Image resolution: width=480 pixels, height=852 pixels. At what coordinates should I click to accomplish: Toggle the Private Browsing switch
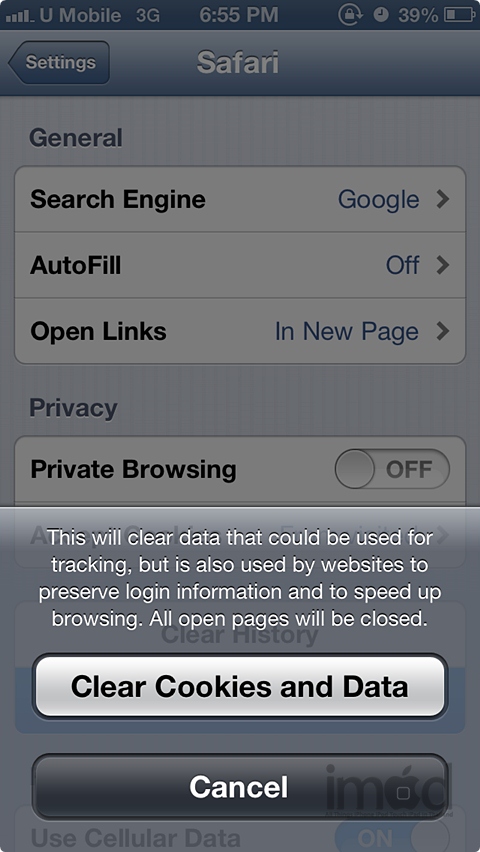click(x=392, y=469)
